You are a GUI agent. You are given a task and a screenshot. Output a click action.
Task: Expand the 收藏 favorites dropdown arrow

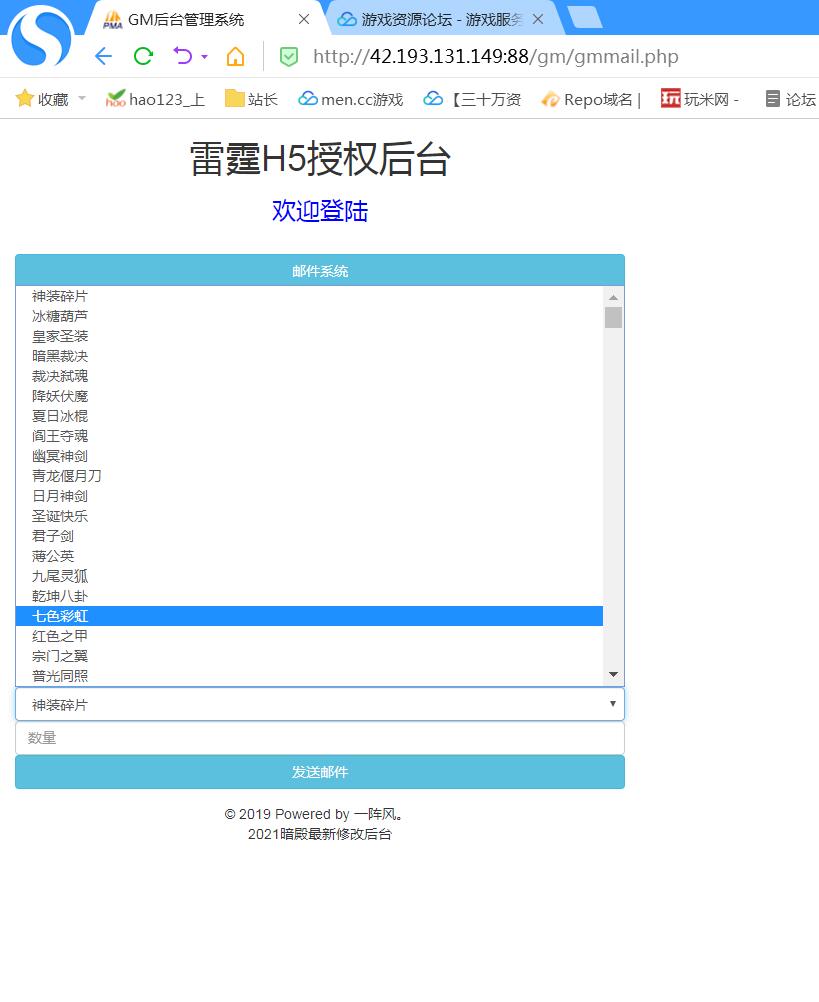click(82, 99)
